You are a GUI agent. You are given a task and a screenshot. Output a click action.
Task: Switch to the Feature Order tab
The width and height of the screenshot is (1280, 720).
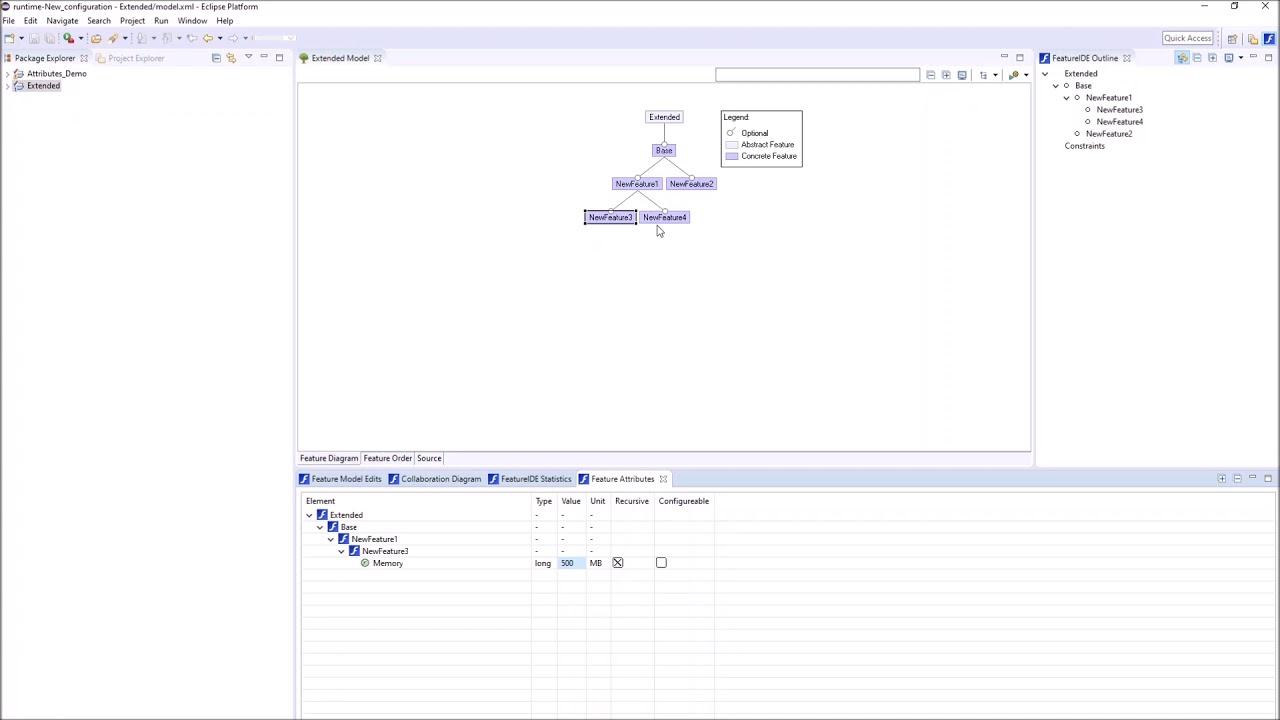387,458
